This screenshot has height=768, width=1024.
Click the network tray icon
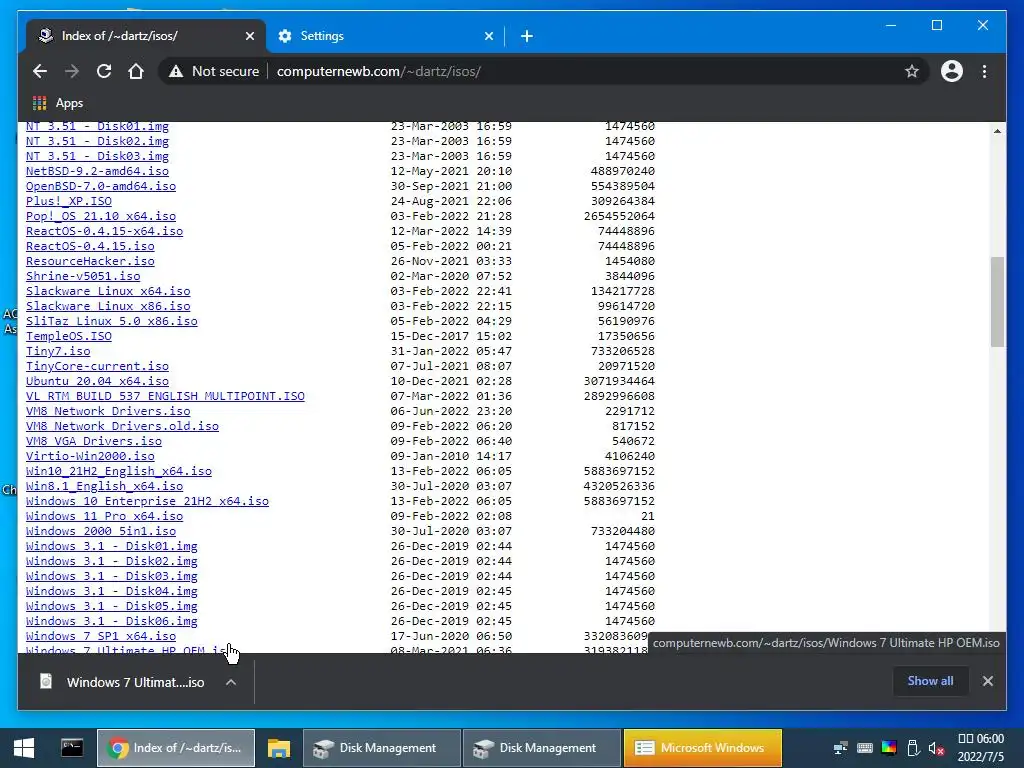click(841, 748)
